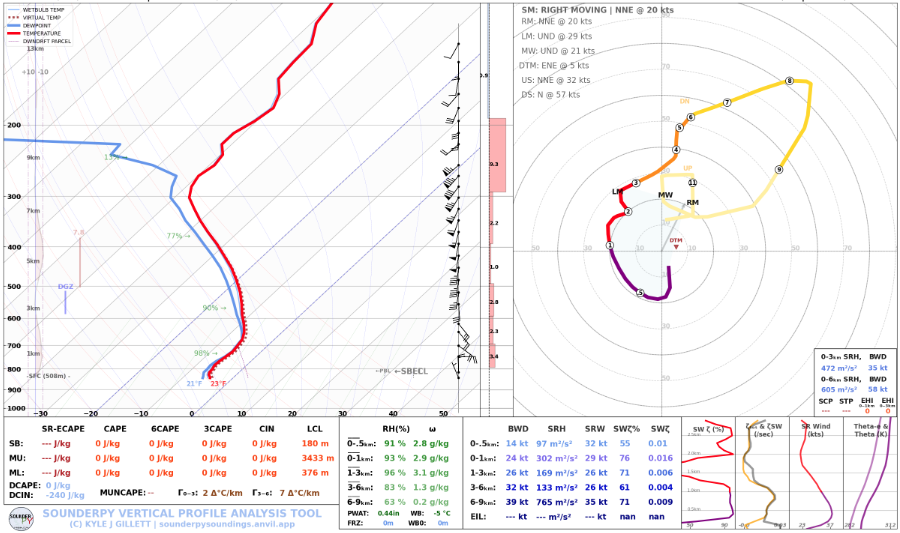
Task: Click the SOUNDERPY VERTICAL PROFILE ANALYSIS TOOL title
Action: 182,513
